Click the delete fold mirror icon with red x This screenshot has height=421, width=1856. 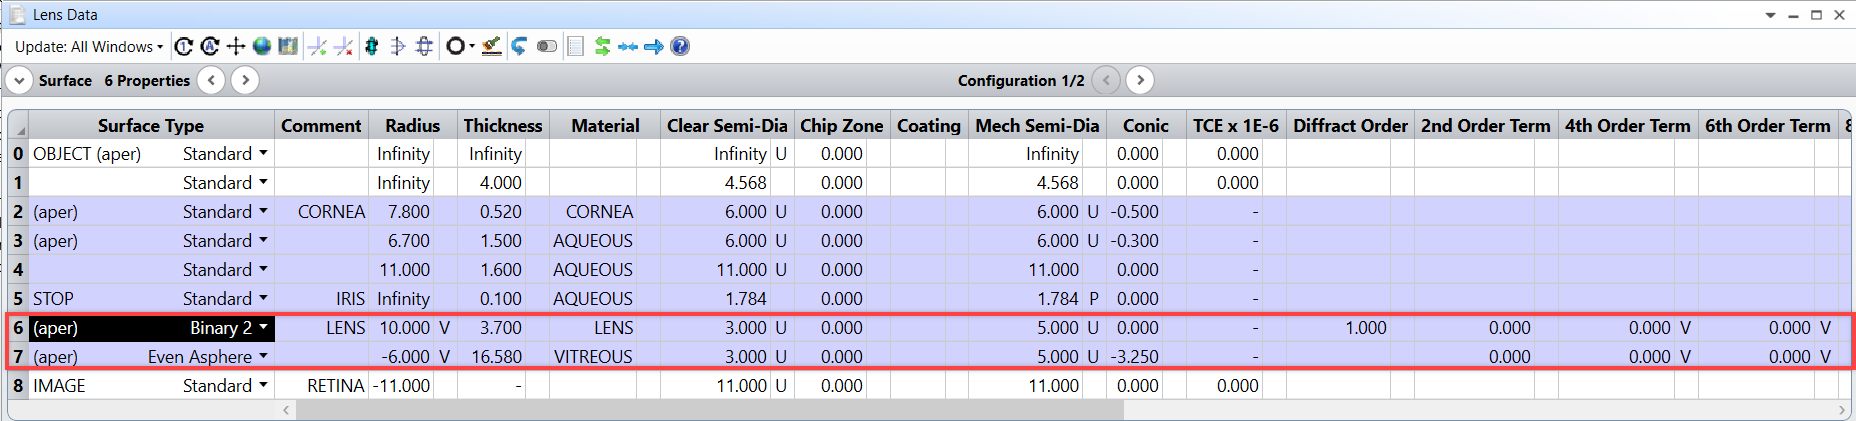(x=344, y=46)
